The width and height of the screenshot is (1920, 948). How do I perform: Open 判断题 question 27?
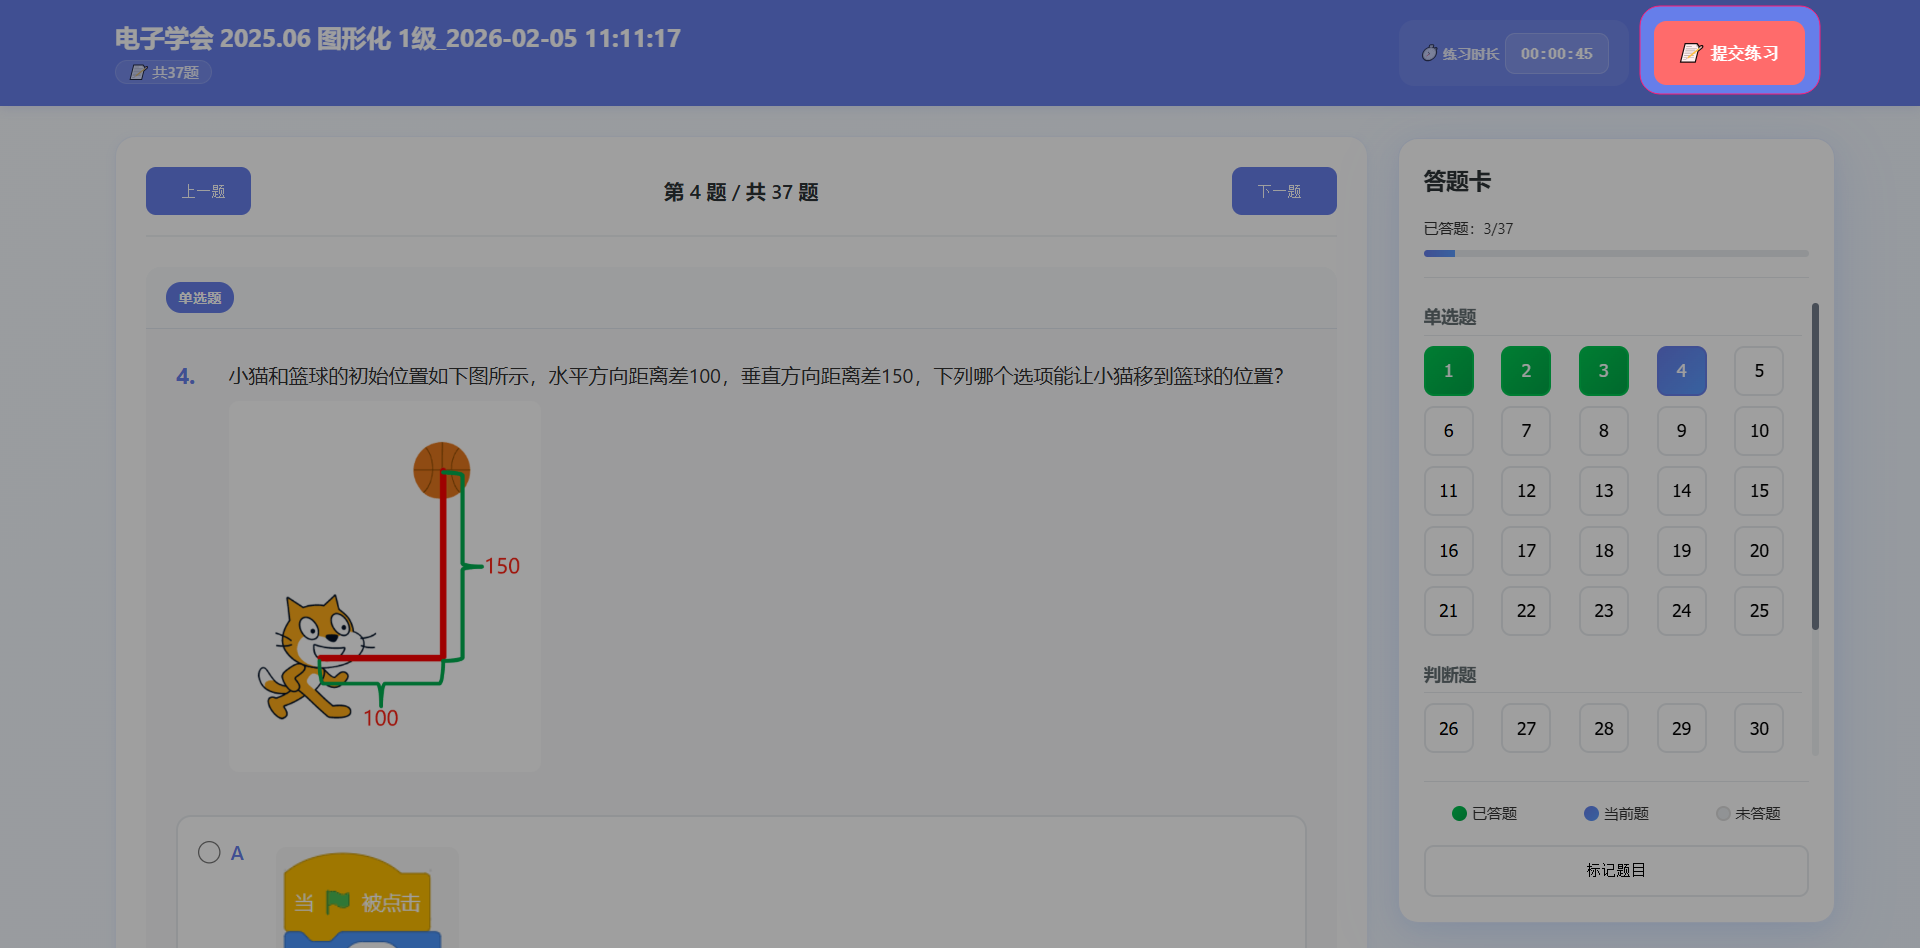point(1526,729)
